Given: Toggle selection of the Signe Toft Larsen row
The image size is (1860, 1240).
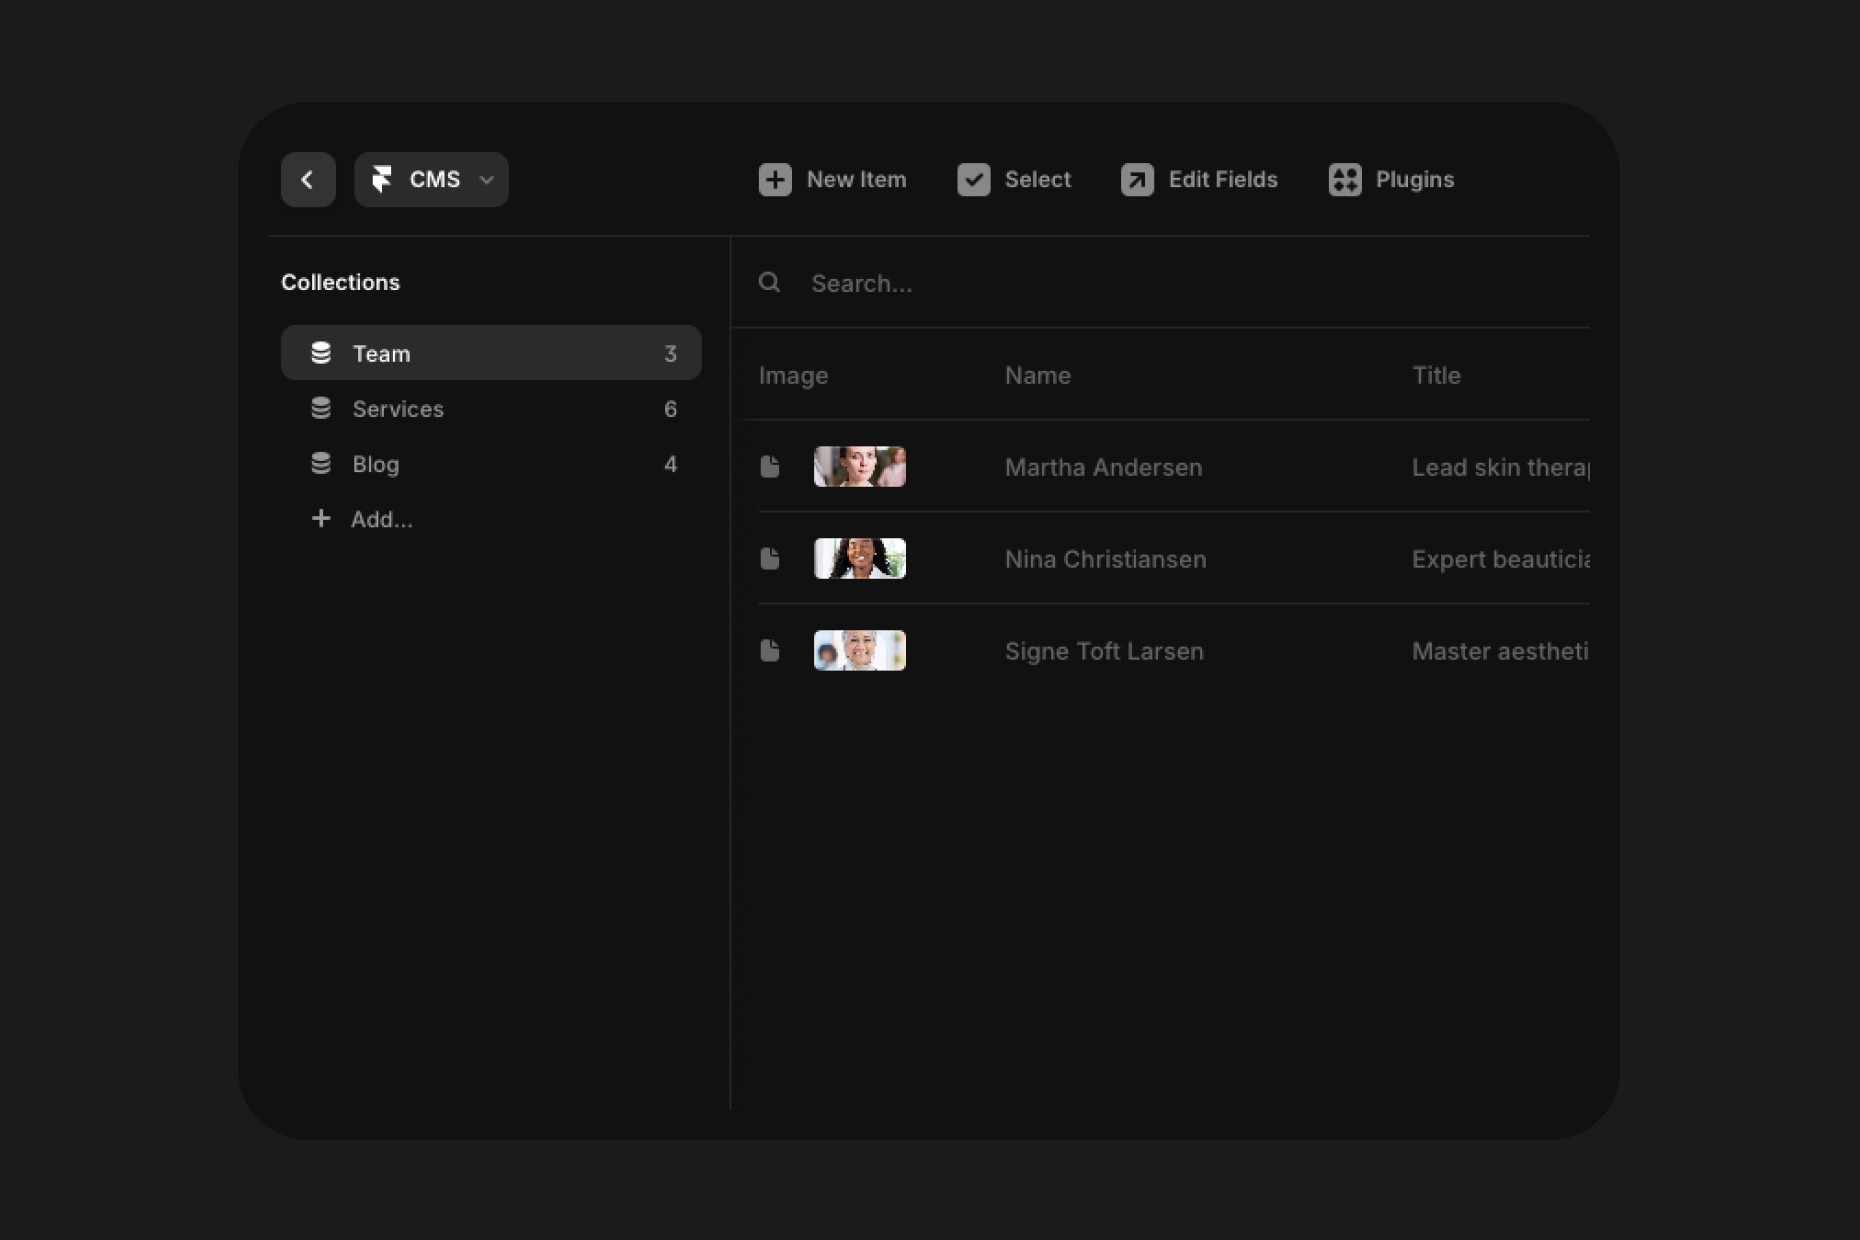Looking at the screenshot, I should tap(770, 651).
